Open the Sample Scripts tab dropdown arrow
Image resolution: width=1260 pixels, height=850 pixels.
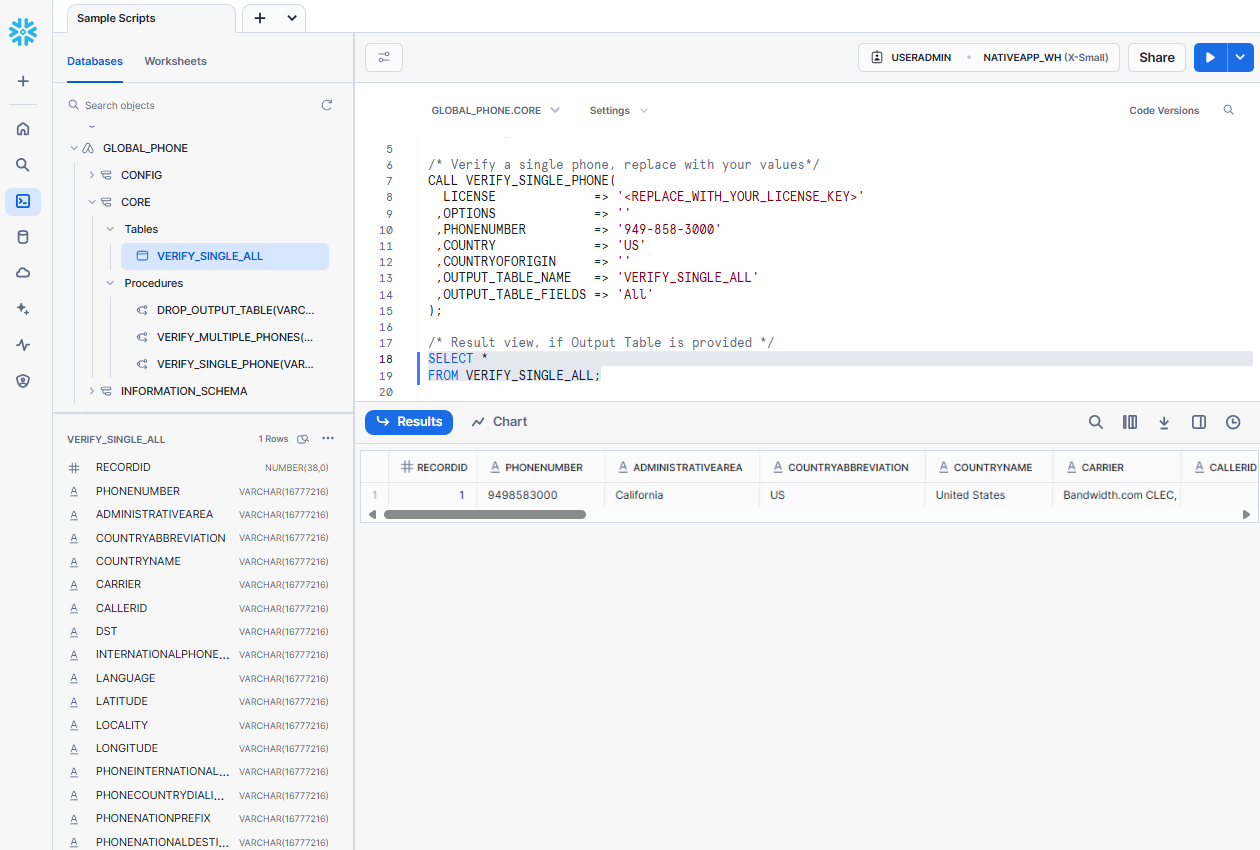[292, 18]
